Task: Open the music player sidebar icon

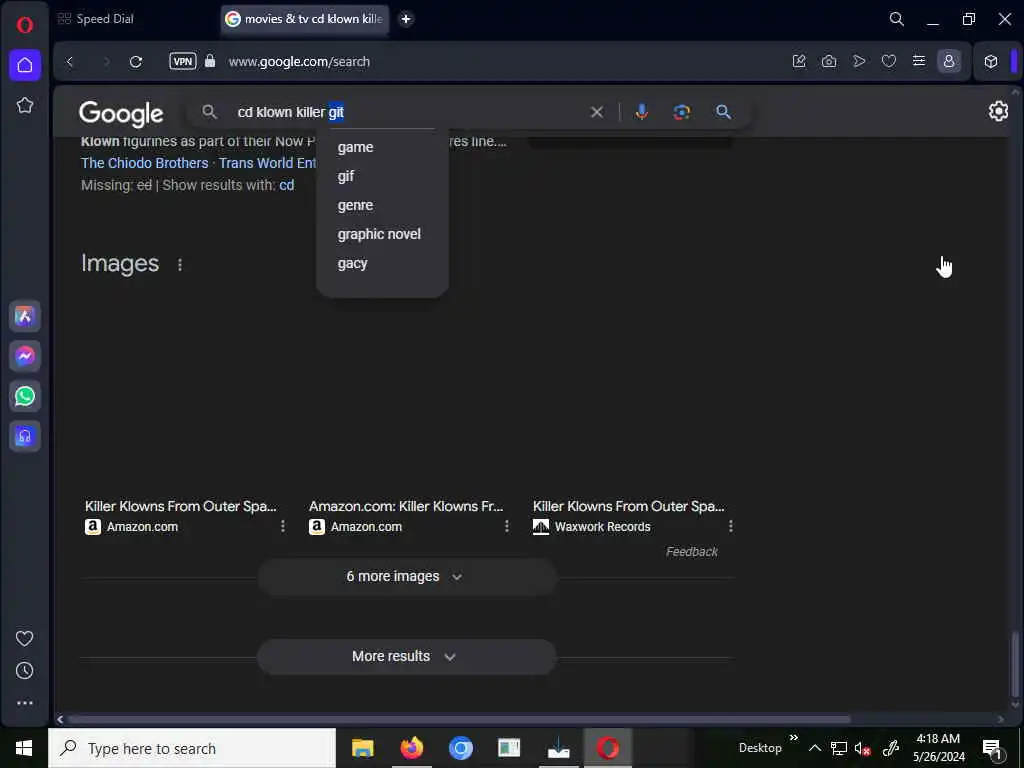Action: click(25, 436)
